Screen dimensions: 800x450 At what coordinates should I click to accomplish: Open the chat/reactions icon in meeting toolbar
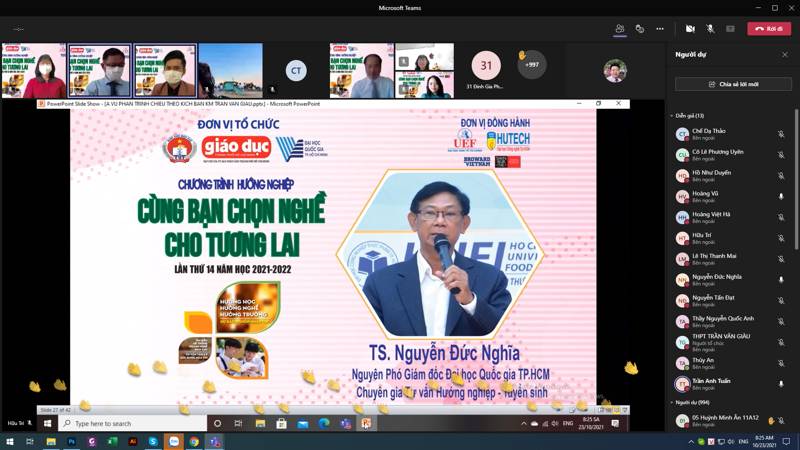coord(640,29)
